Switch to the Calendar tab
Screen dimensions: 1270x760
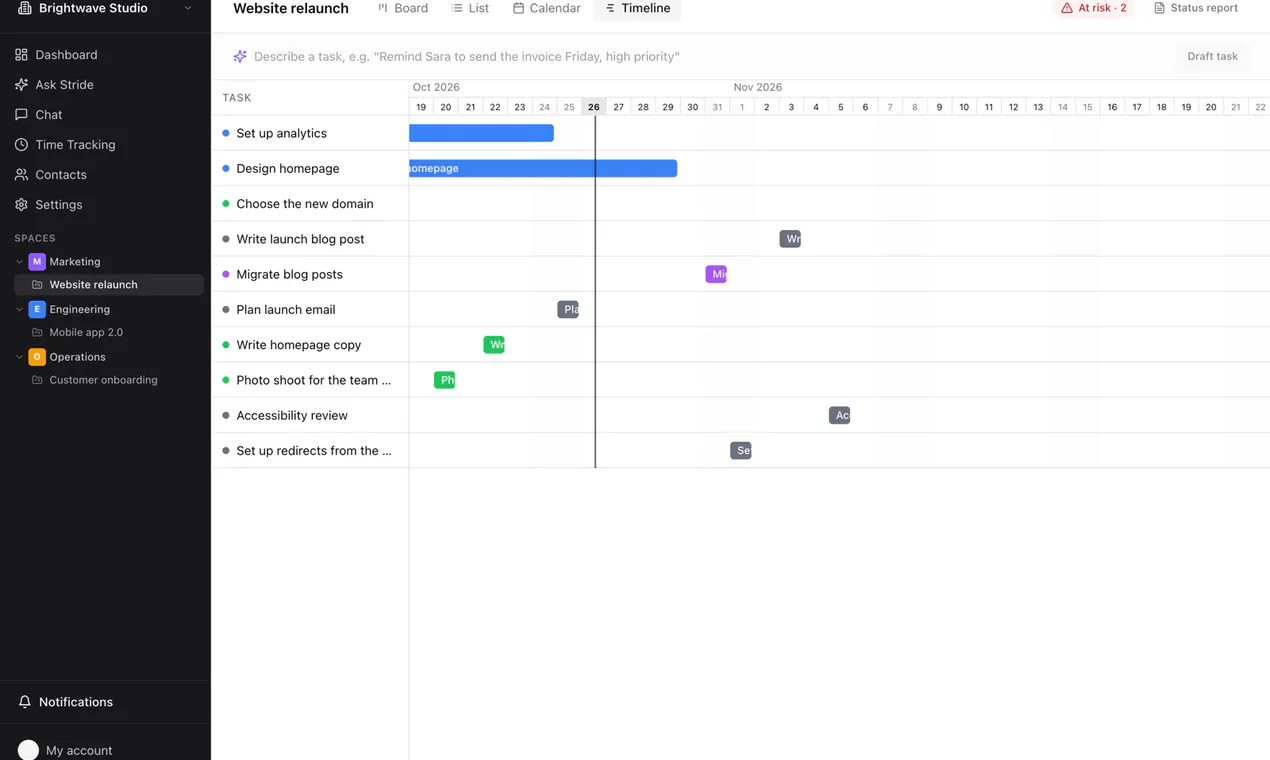click(546, 8)
